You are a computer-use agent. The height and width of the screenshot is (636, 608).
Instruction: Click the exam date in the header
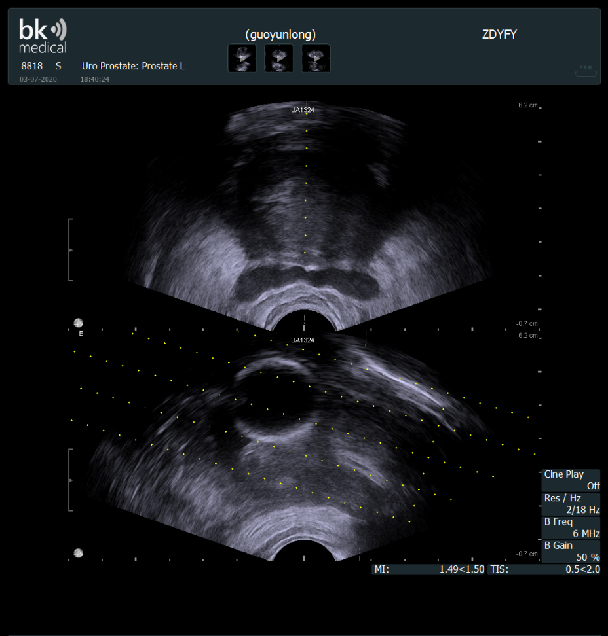click(38, 79)
